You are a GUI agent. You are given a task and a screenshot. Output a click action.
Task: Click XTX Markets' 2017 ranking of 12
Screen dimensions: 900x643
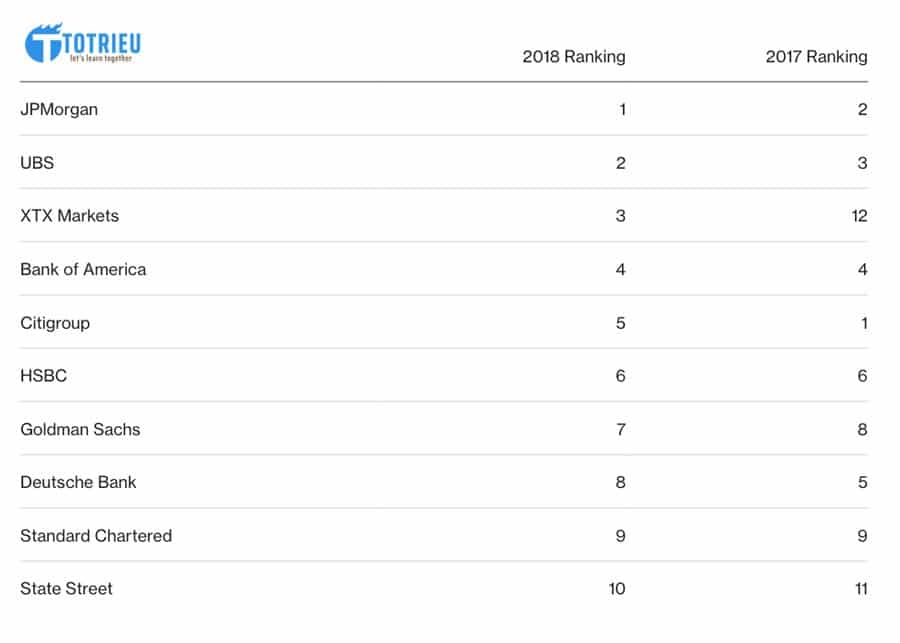click(858, 216)
